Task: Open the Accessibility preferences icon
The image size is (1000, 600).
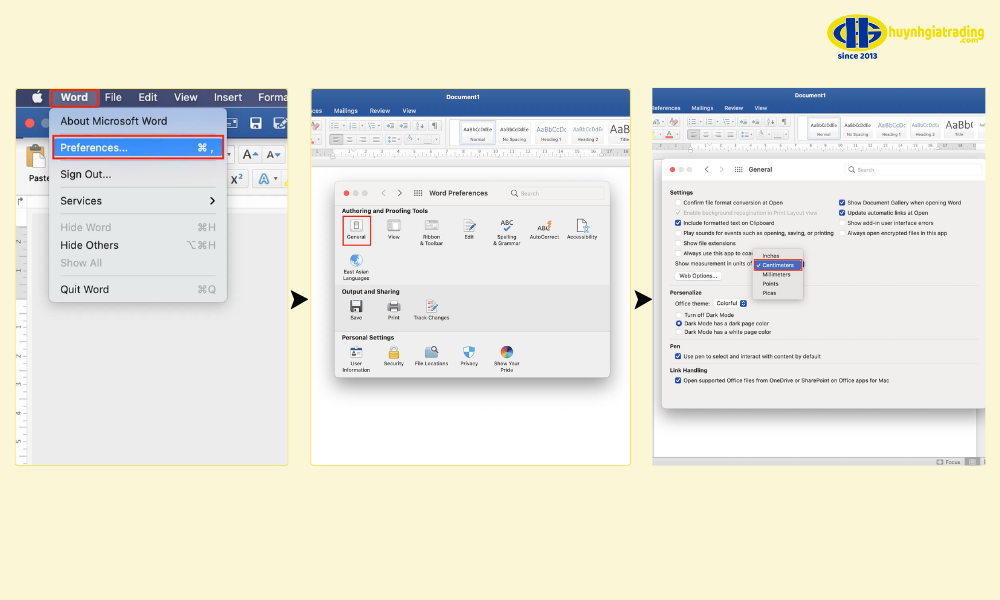Action: point(581,229)
